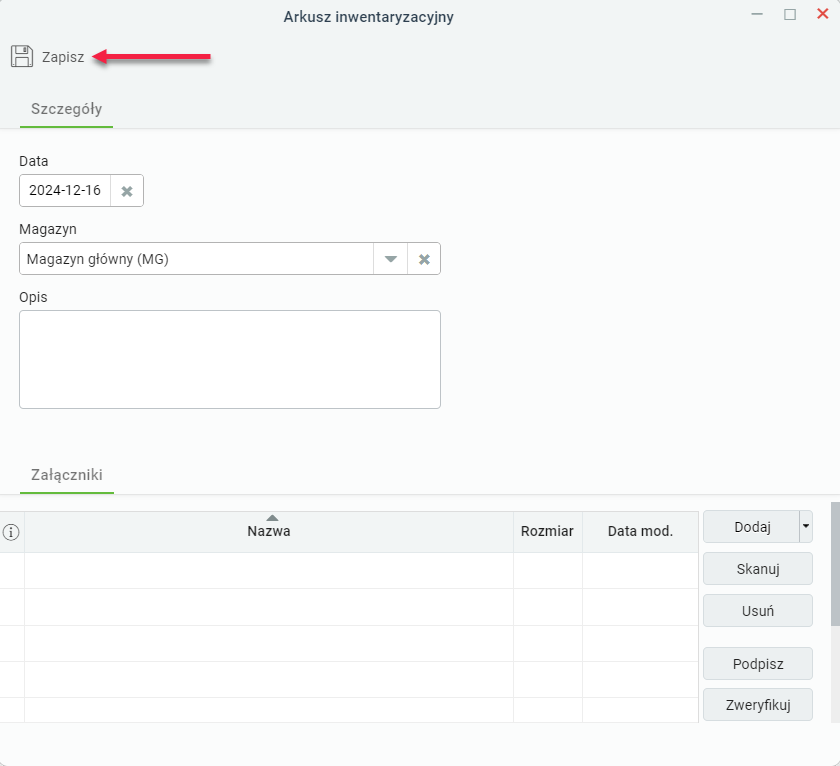Open the Dodaj button dropdown arrow
This screenshot has height=766, width=840.
click(x=806, y=526)
